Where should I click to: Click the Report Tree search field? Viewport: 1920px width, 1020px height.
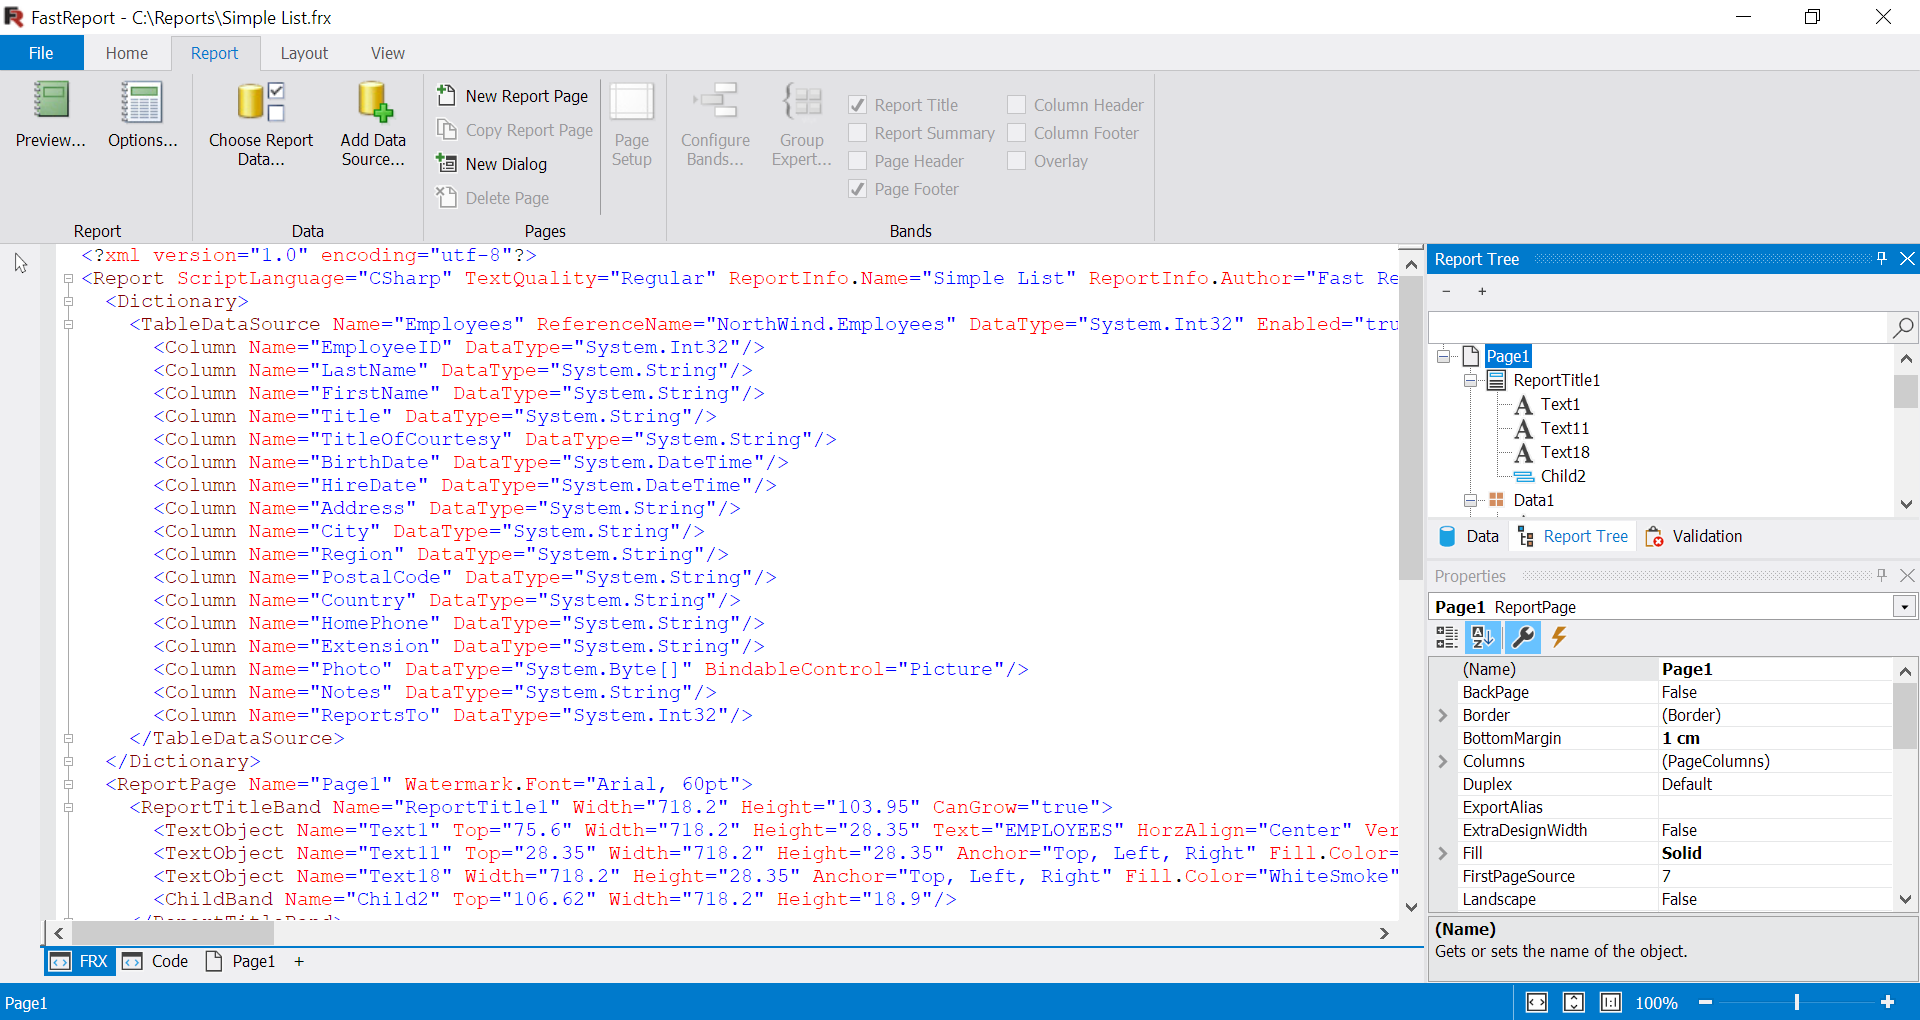(1658, 327)
